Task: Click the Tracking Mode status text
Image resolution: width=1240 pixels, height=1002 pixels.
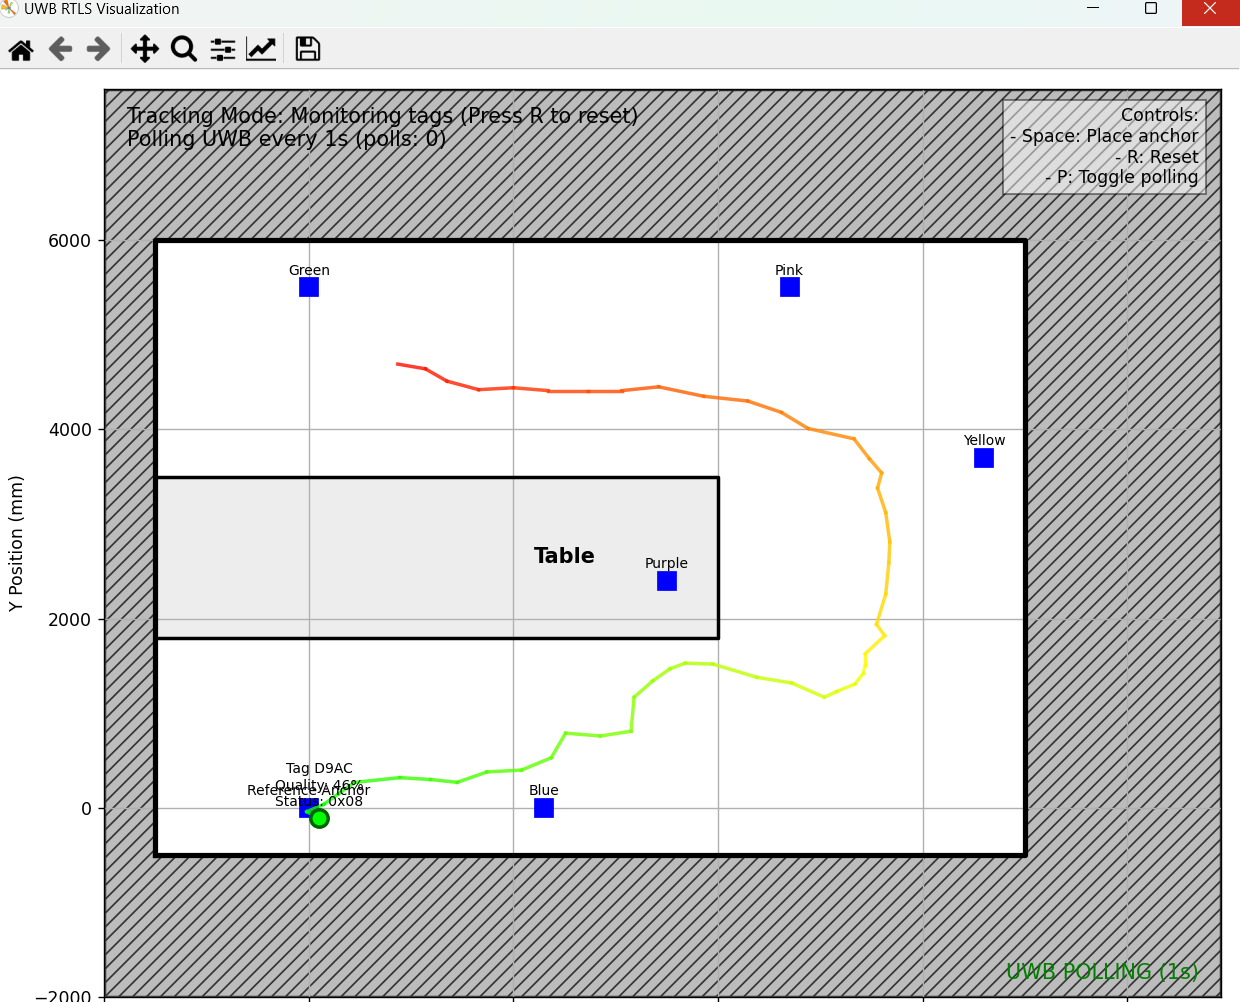Action: pyautogui.click(x=382, y=116)
